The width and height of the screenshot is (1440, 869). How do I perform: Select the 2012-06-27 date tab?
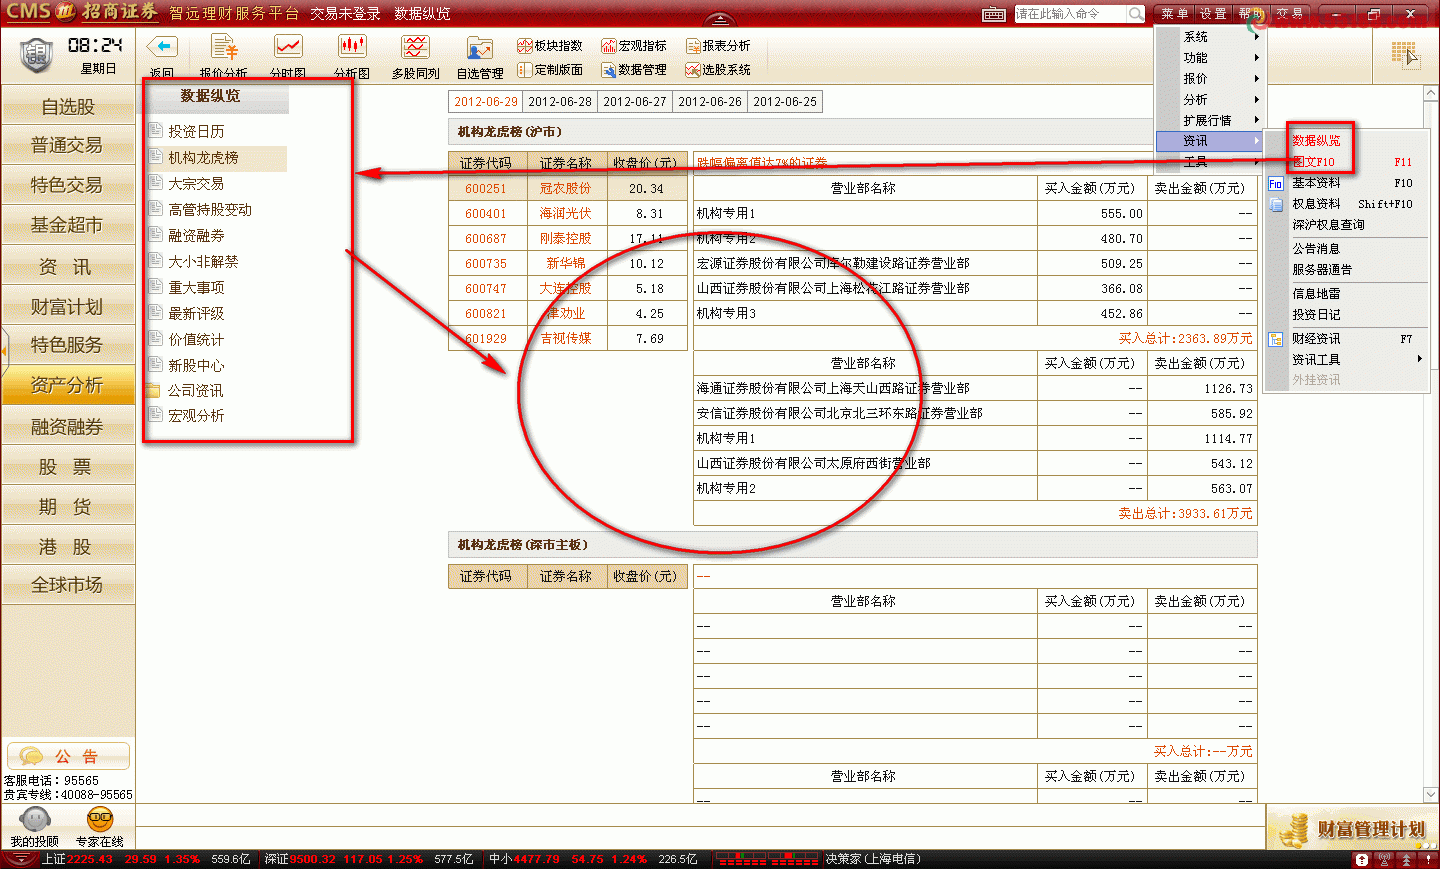pos(635,102)
